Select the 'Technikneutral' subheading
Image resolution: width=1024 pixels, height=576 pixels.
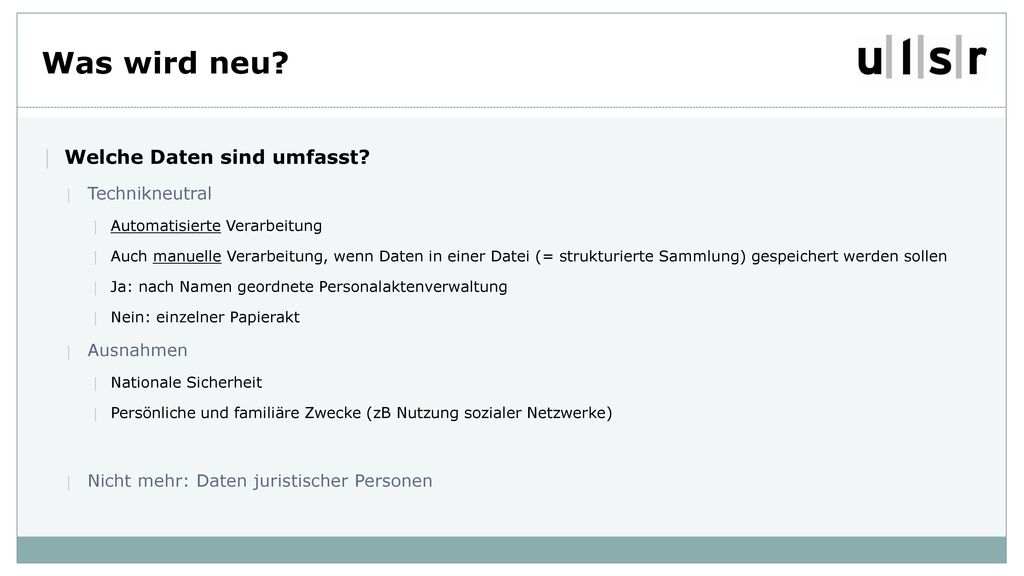click(150, 194)
